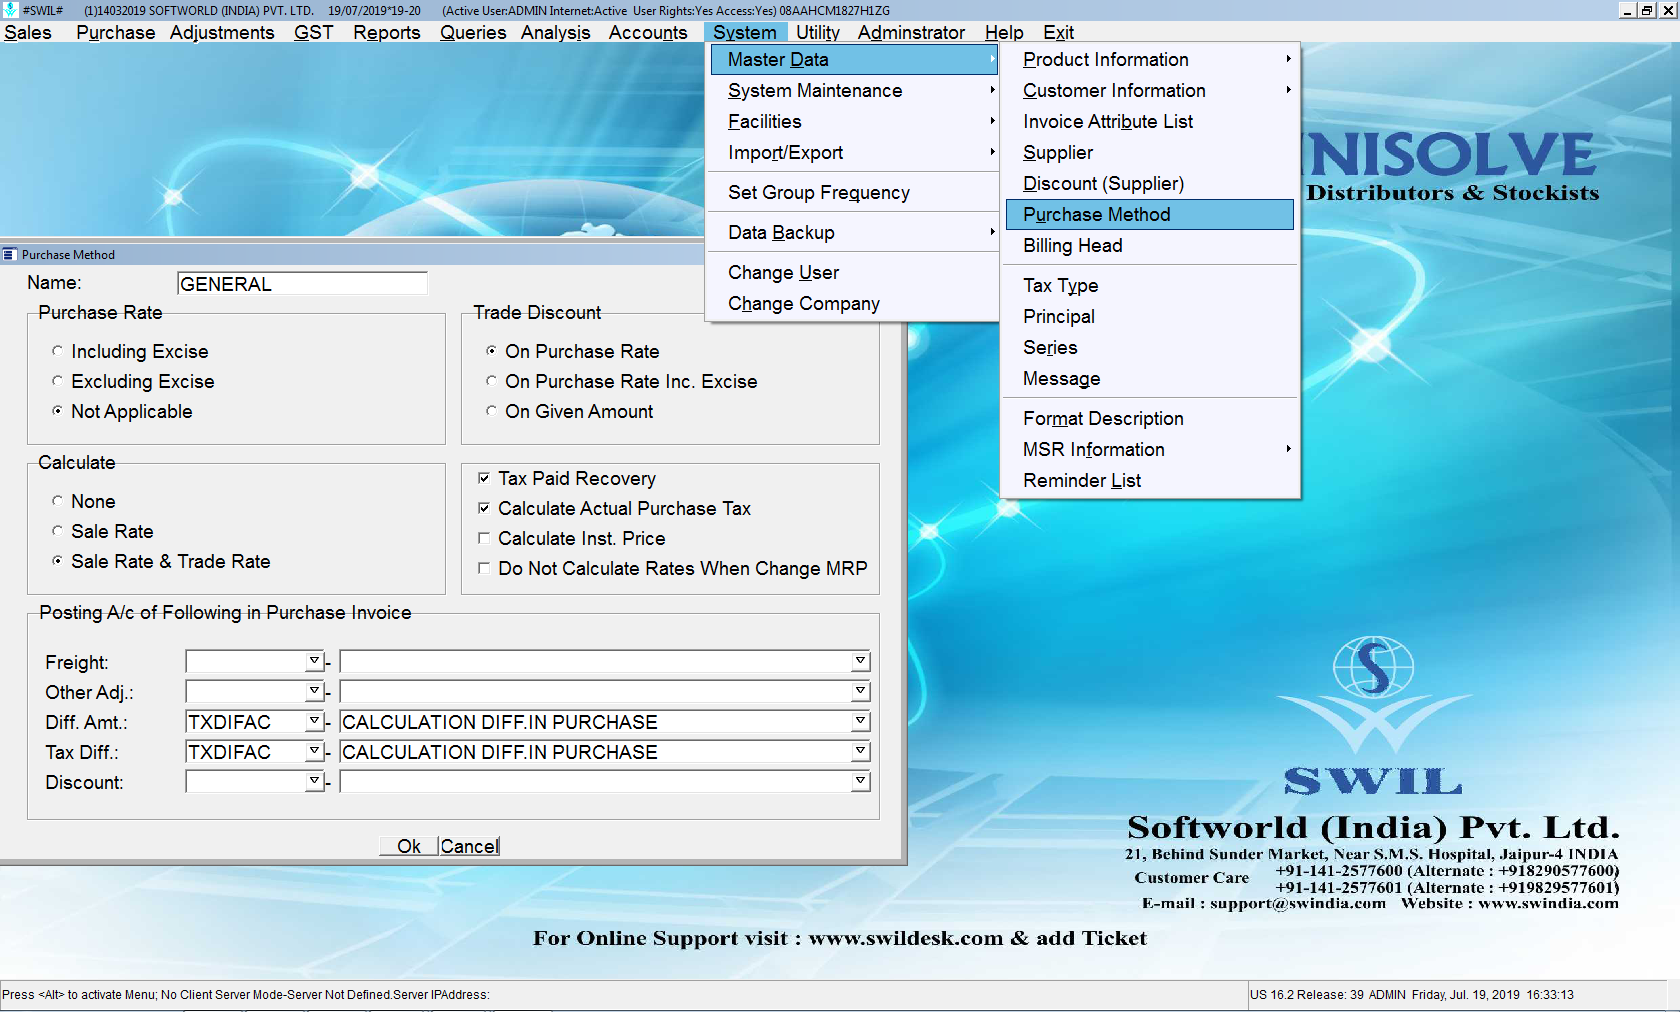
Task: Toggle Tax Paid Recovery checkbox
Action: coord(484,478)
